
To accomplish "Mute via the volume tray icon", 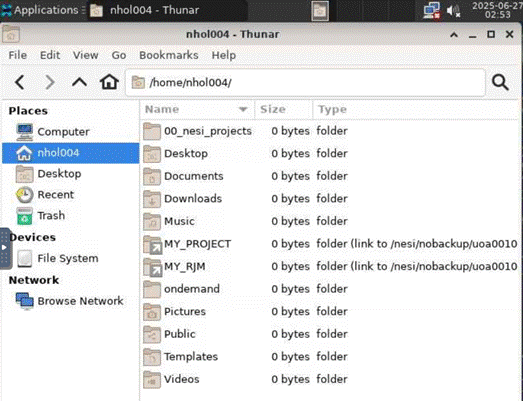I will pos(453,11).
